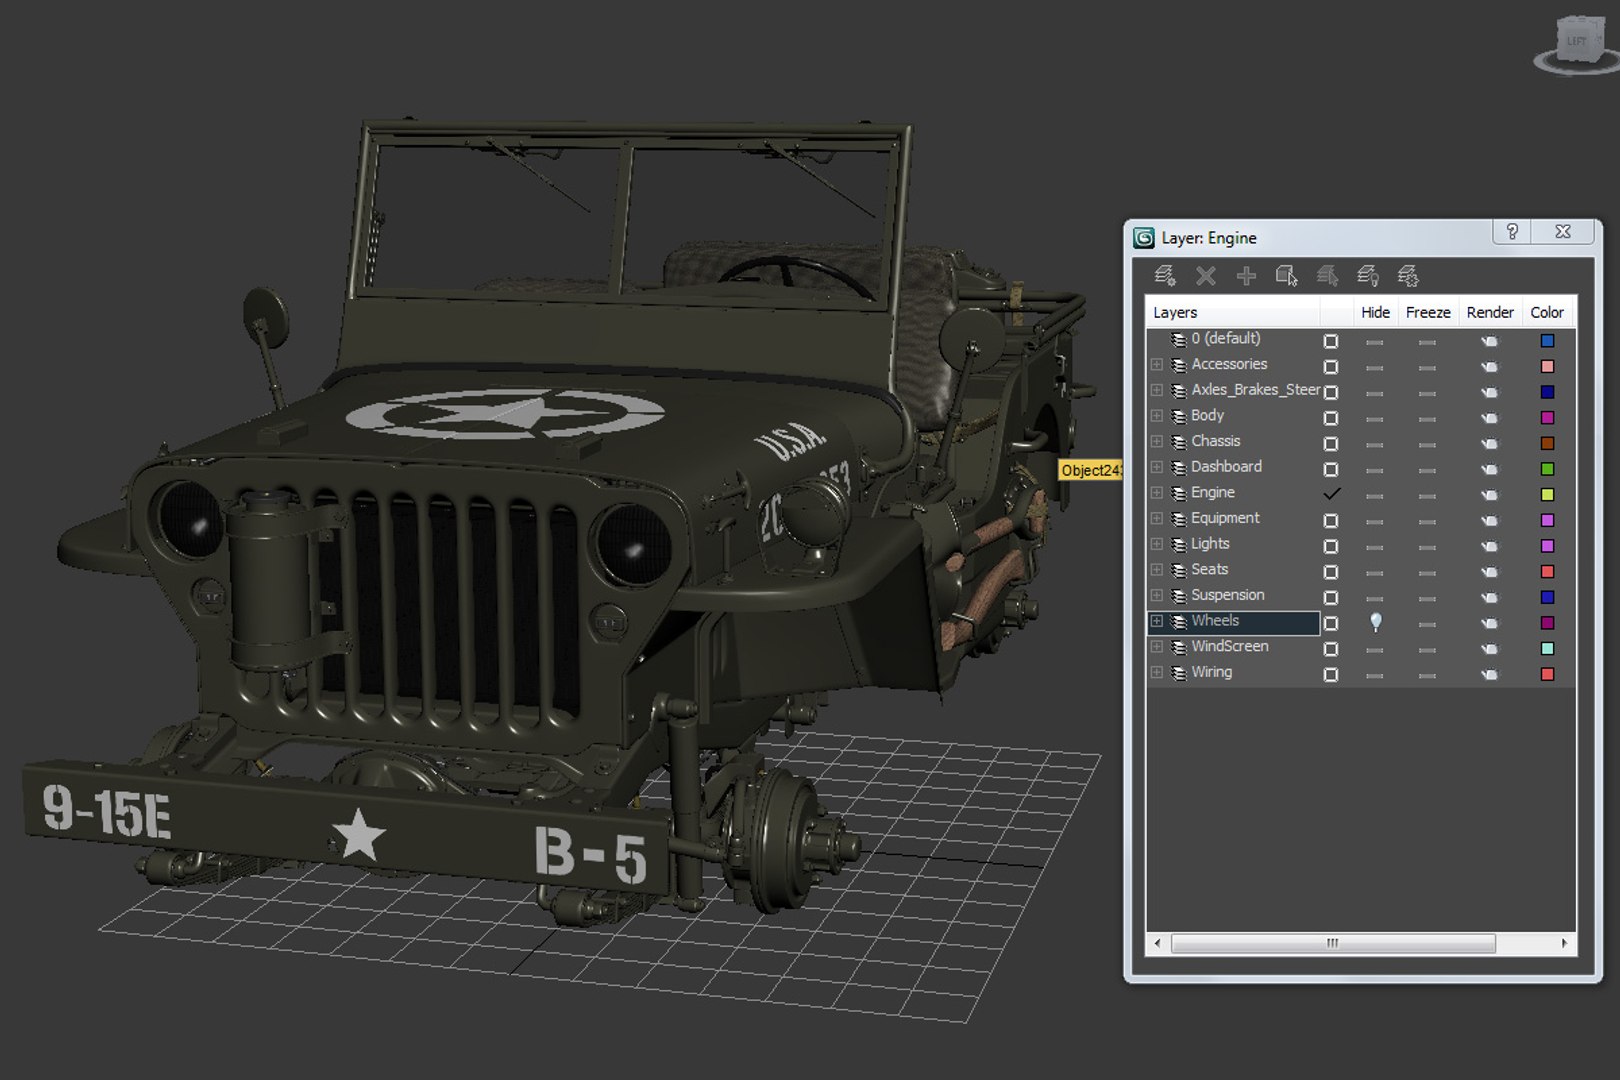The height and width of the screenshot is (1080, 1620).
Task: Expand the Accessories layer
Action: 1157,365
